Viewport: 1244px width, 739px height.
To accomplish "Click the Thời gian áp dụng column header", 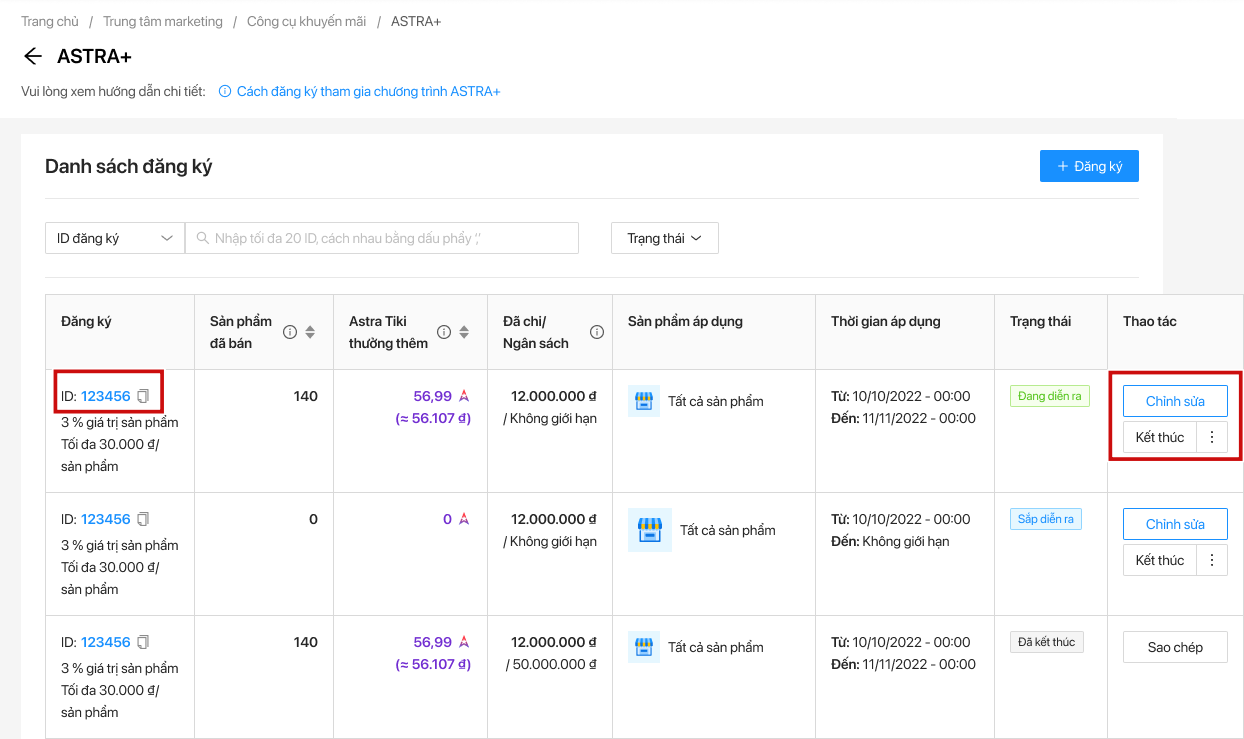I will point(886,321).
